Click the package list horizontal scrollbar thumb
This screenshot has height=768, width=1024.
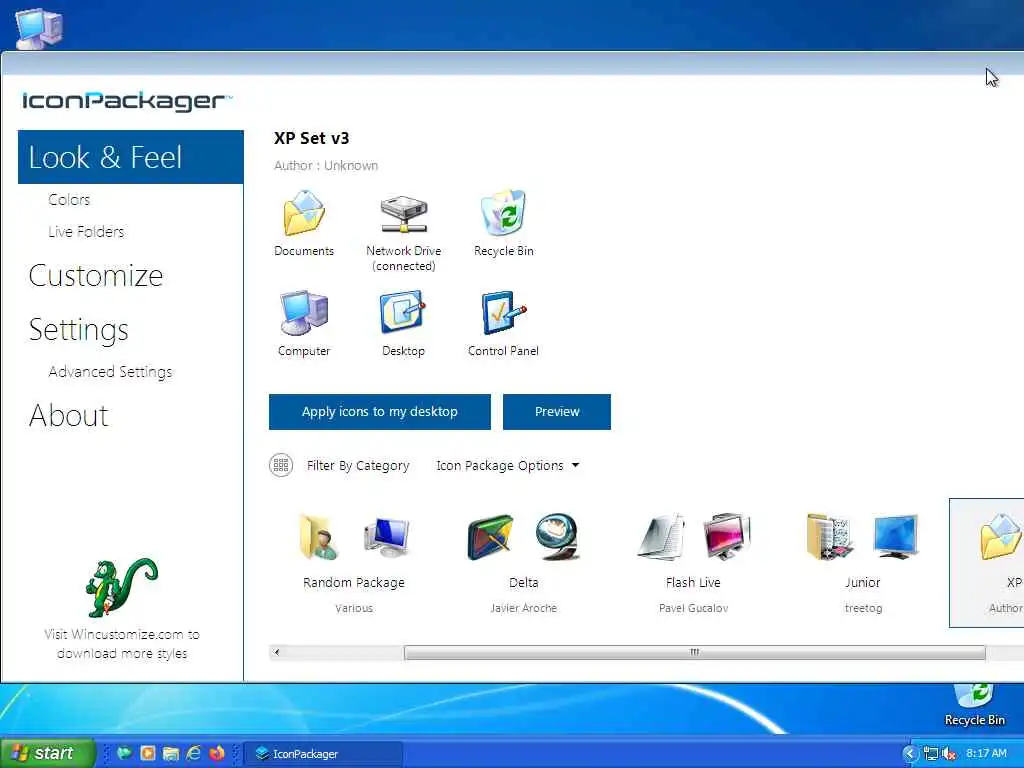click(x=695, y=652)
